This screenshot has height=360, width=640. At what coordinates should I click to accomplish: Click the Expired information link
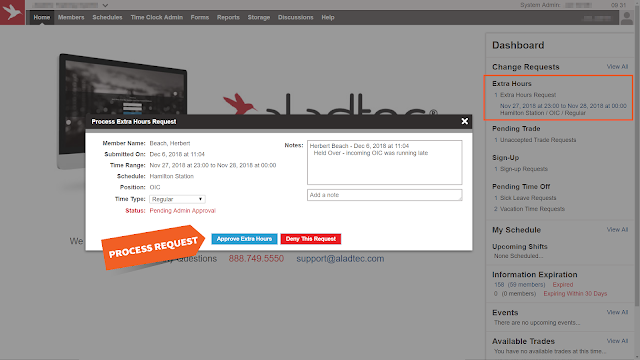[563, 284]
